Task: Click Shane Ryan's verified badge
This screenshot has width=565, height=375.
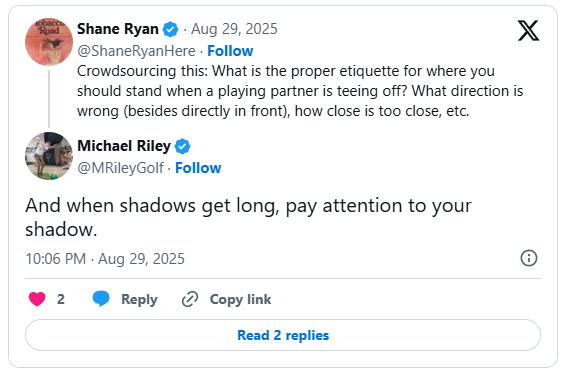Action: pyautogui.click(x=170, y=29)
